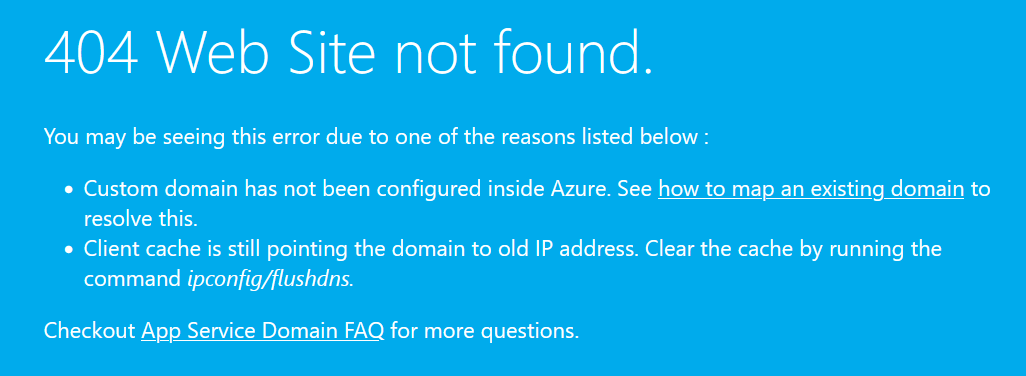Viewport: 1026px width, 376px height.
Task: Click the 'resolve this.' text line
Action: point(141,219)
